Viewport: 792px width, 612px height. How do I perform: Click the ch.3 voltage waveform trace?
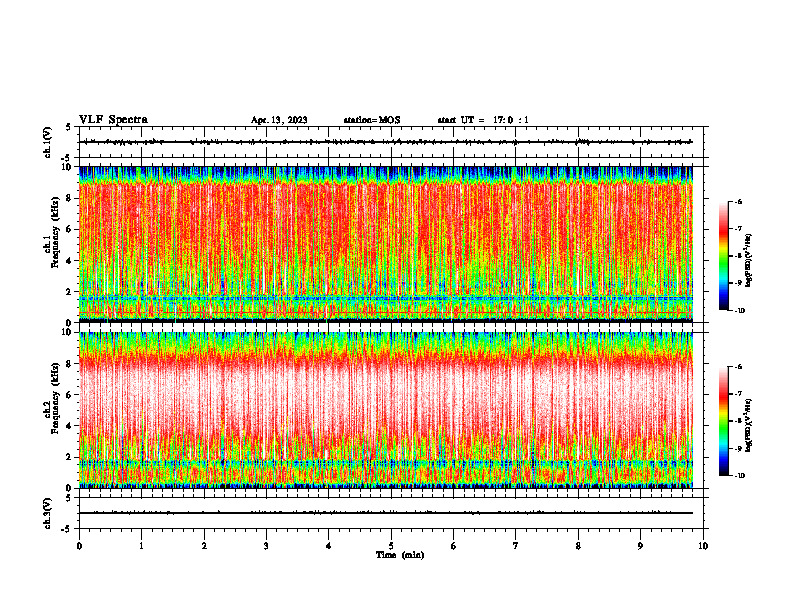click(386, 513)
